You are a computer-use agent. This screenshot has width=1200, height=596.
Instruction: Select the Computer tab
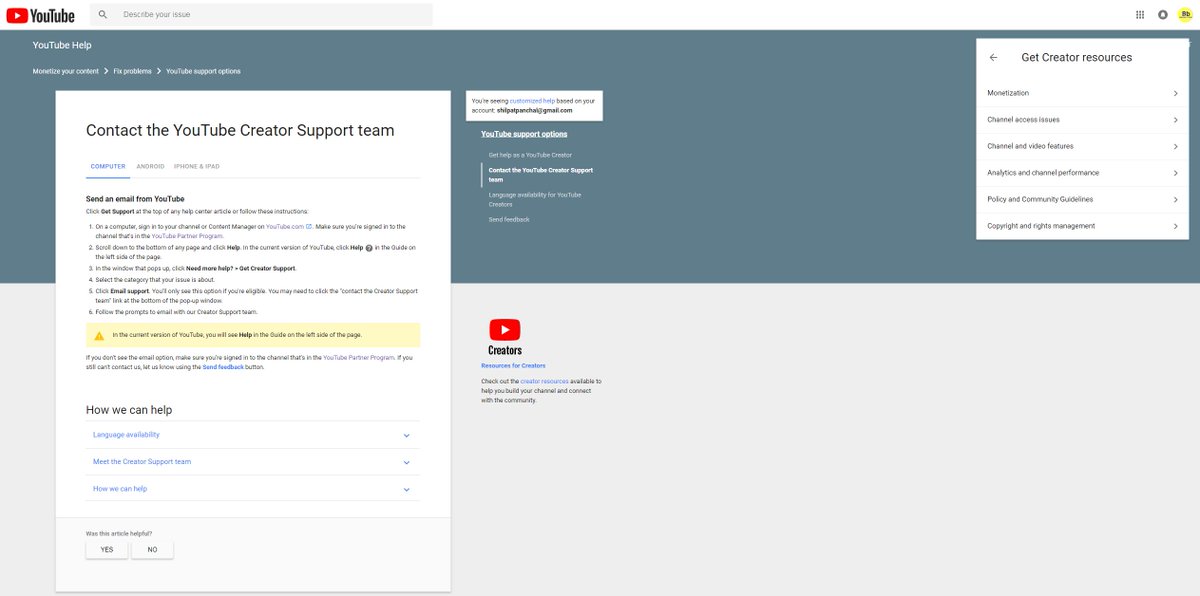pos(108,166)
